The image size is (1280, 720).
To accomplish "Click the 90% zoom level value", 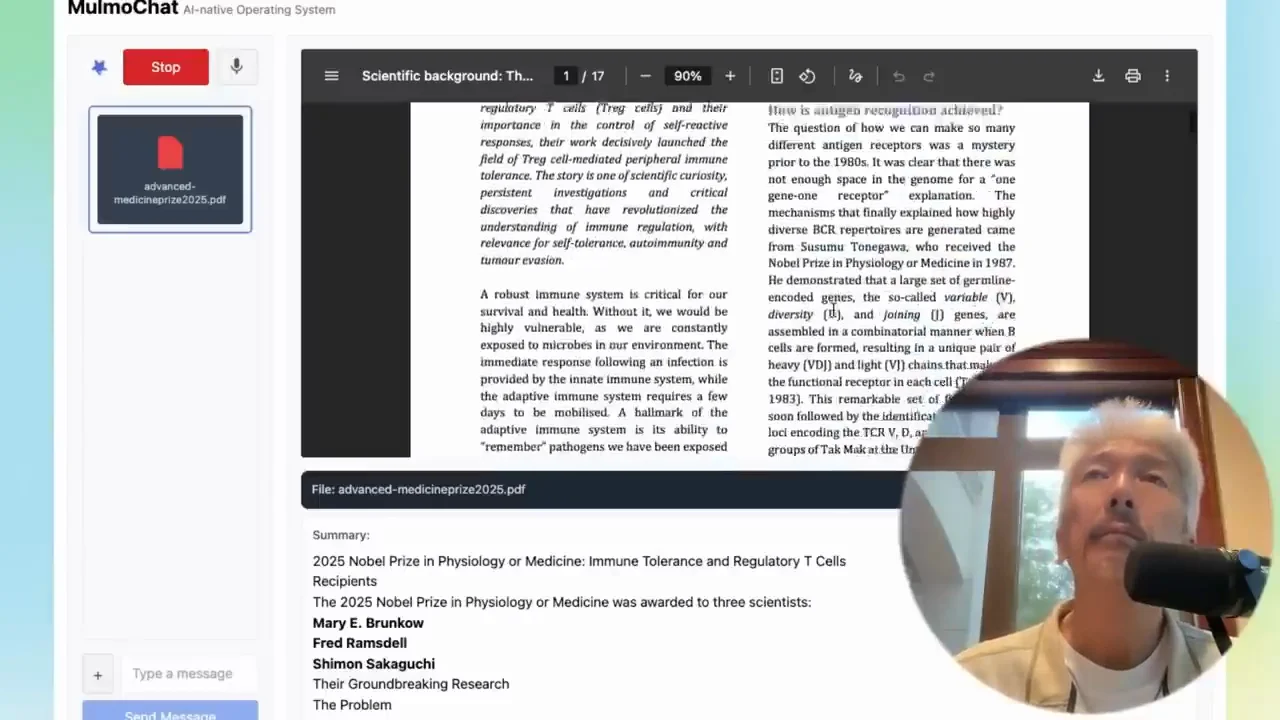I will tap(688, 76).
